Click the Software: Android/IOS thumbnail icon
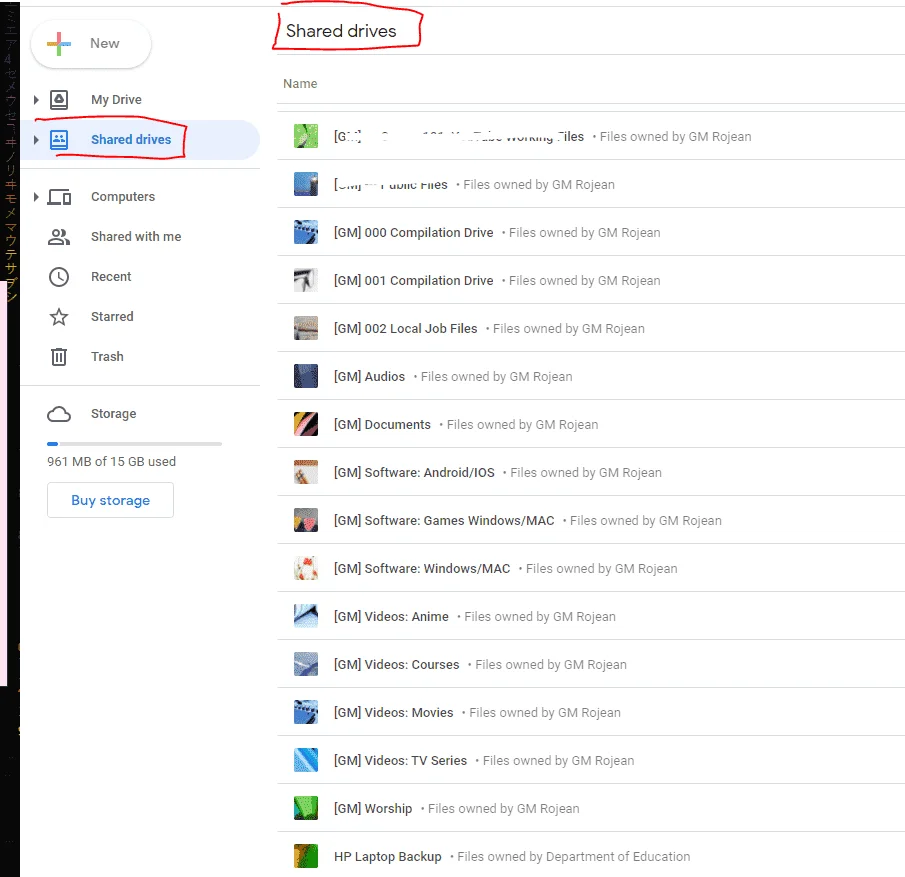 tap(306, 472)
